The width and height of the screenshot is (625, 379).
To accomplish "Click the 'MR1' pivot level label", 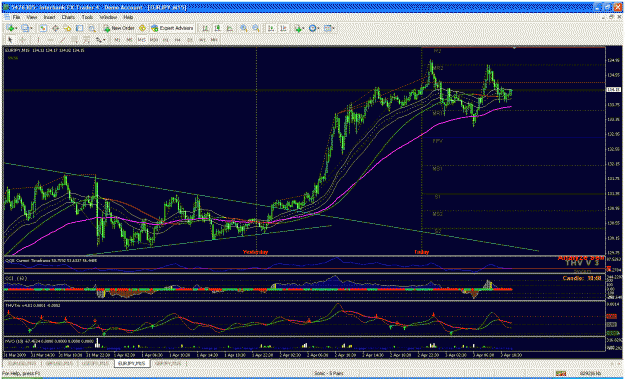I will [x=438, y=114].
